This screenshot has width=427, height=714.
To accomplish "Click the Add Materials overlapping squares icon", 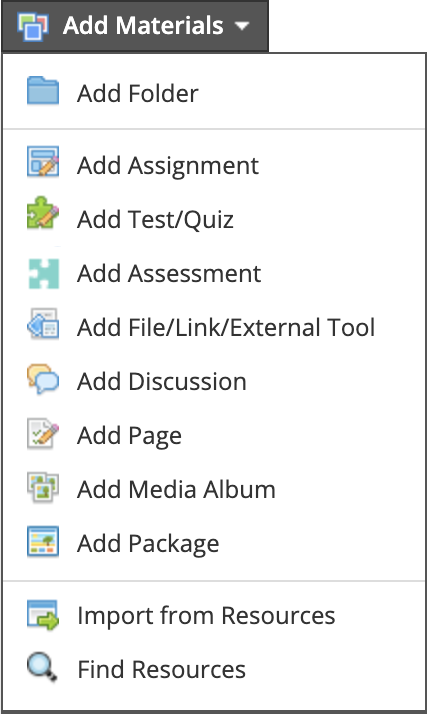I will (32, 26).
